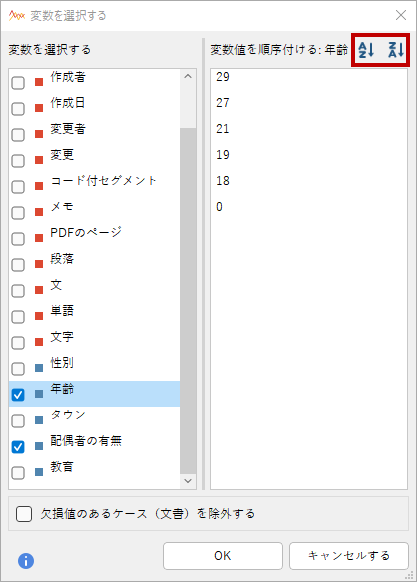Click the variable list scrollbar thumb
The width and height of the screenshot is (417, 582).
[188, 301]
